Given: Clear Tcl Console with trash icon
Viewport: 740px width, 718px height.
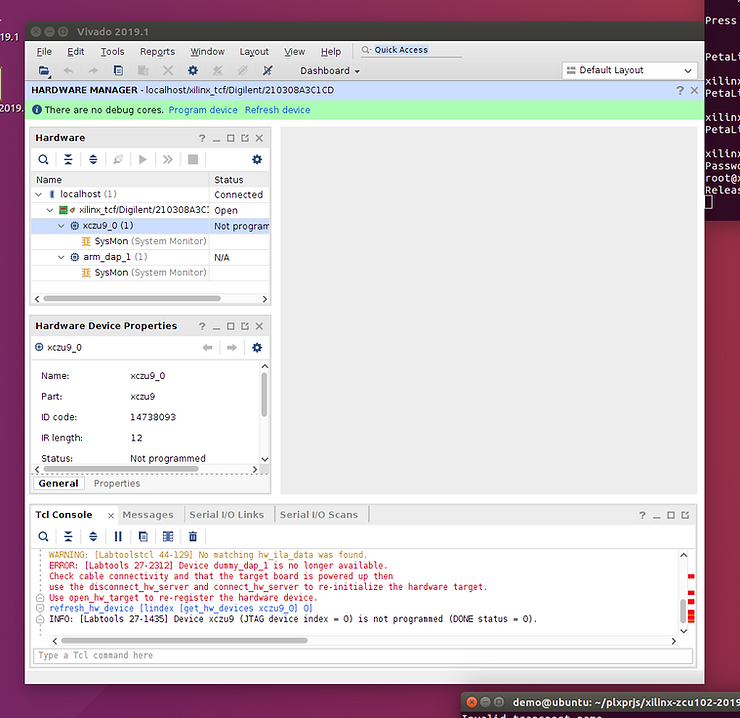Looking at the screenshot, I should coord(193,537).
